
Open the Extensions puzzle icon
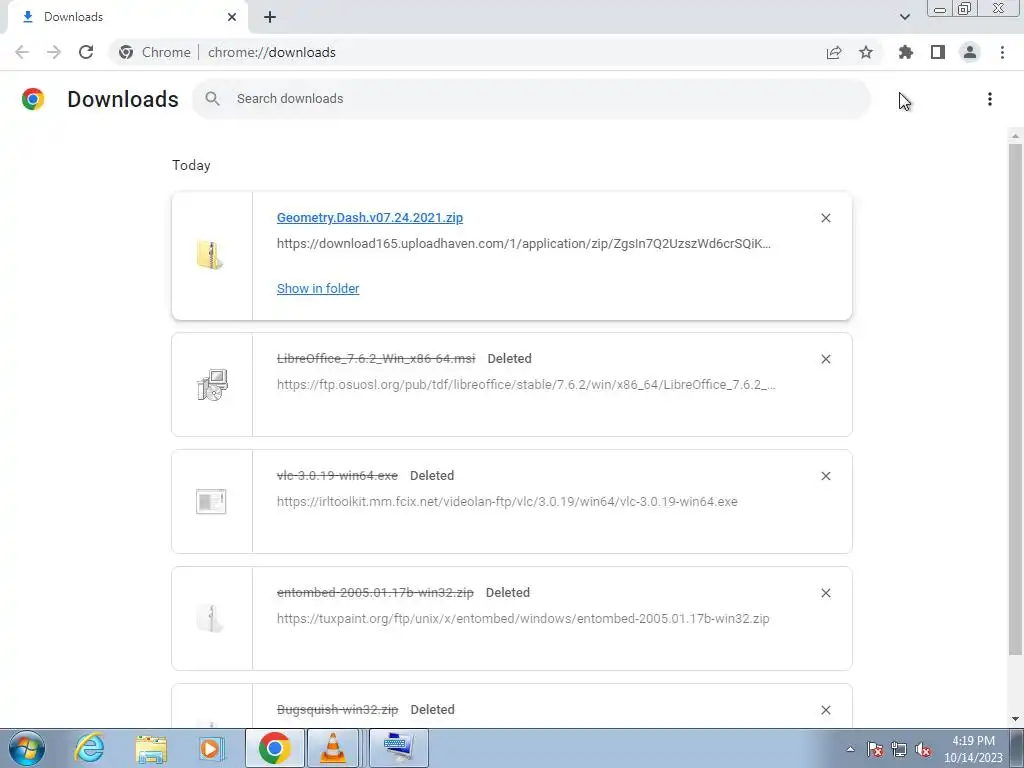coord(906,52)
